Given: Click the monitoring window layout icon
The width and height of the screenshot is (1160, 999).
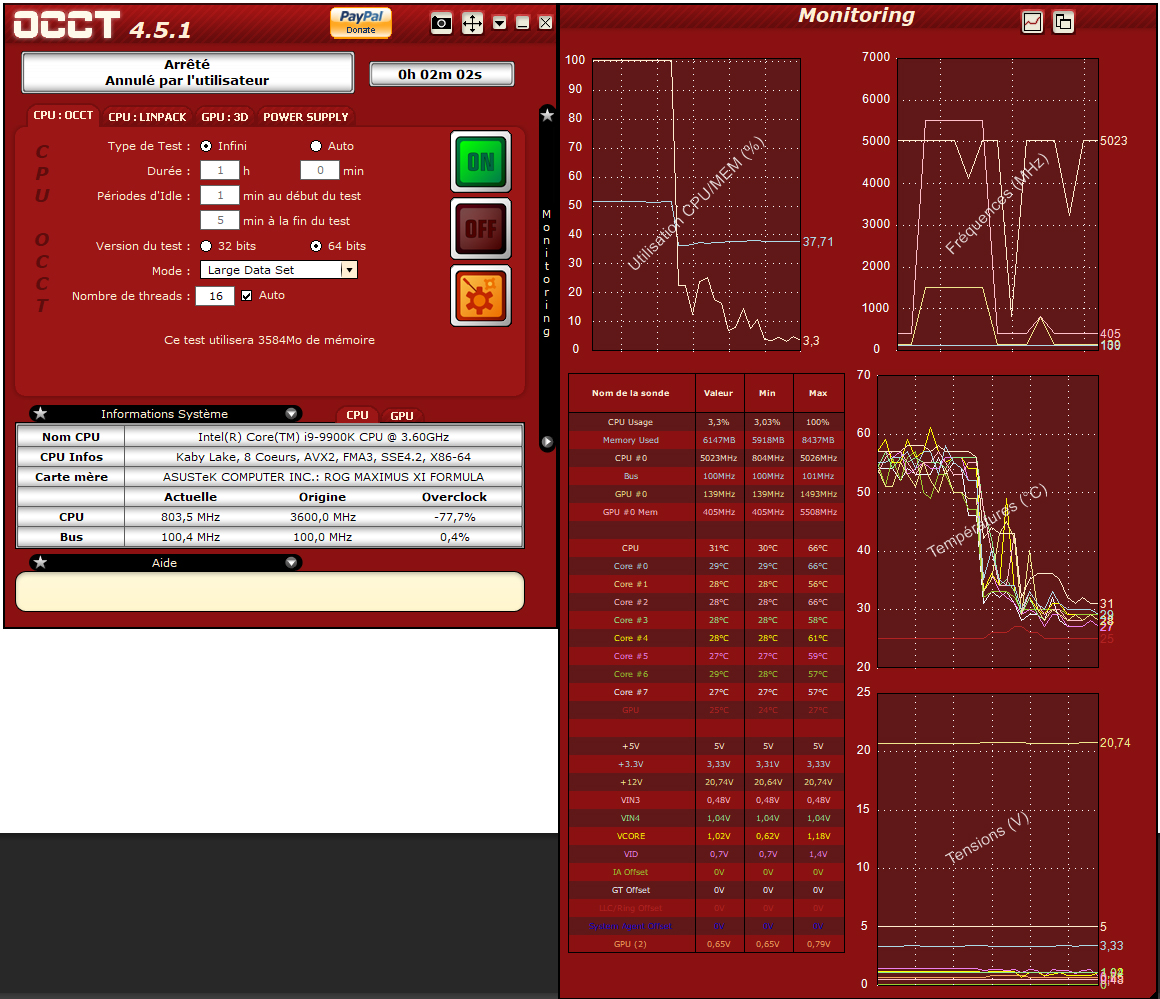Looking at the screenshot, I should (x=1063, y=22).
